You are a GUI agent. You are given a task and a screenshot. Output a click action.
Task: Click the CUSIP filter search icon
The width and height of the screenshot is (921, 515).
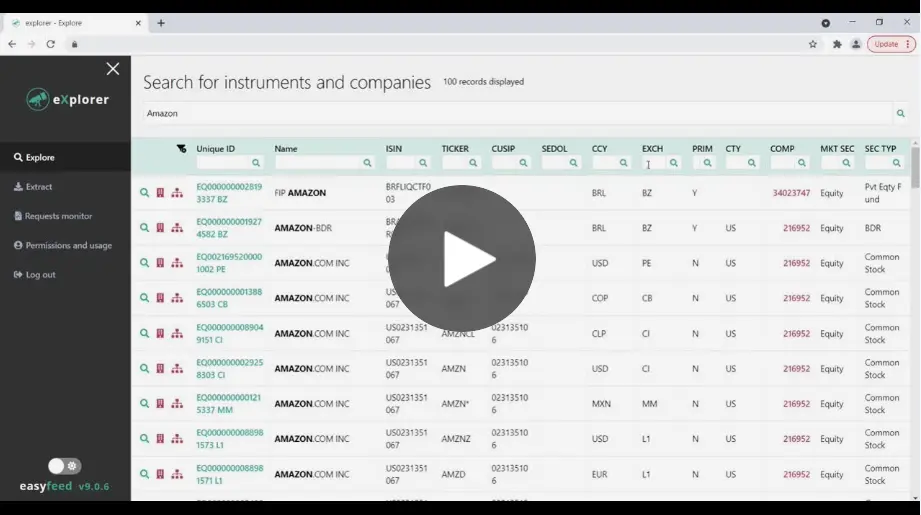pos(523,163)
